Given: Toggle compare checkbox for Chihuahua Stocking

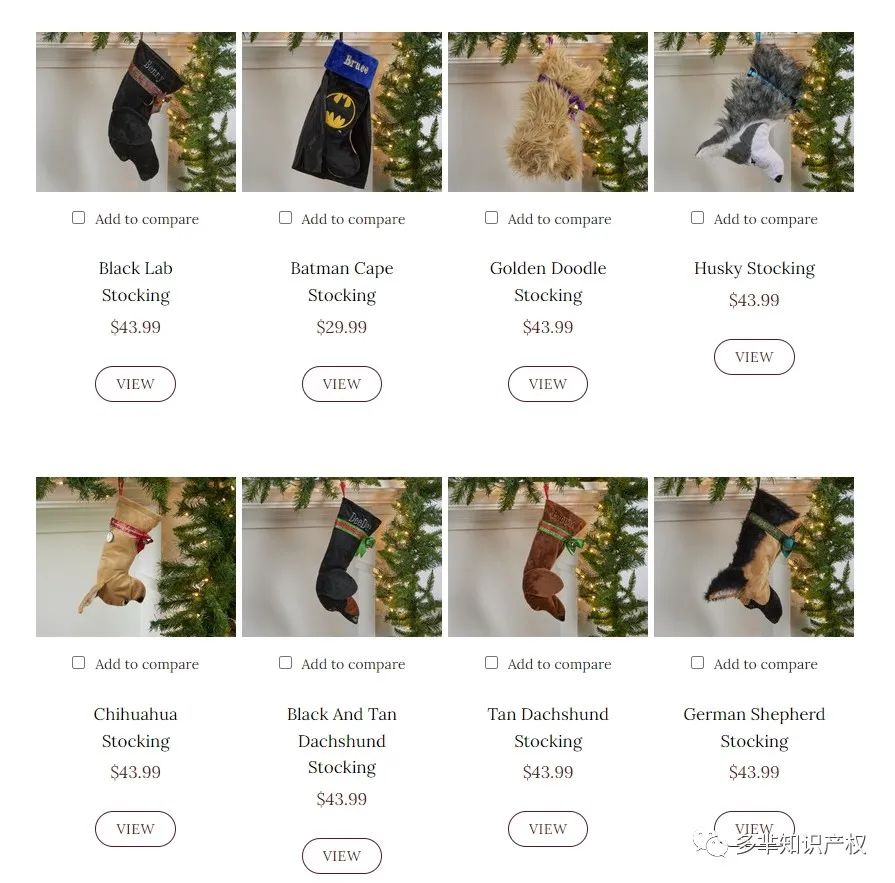Looking at the screenshot, I should pyautogui.click(x=79, y=663).
